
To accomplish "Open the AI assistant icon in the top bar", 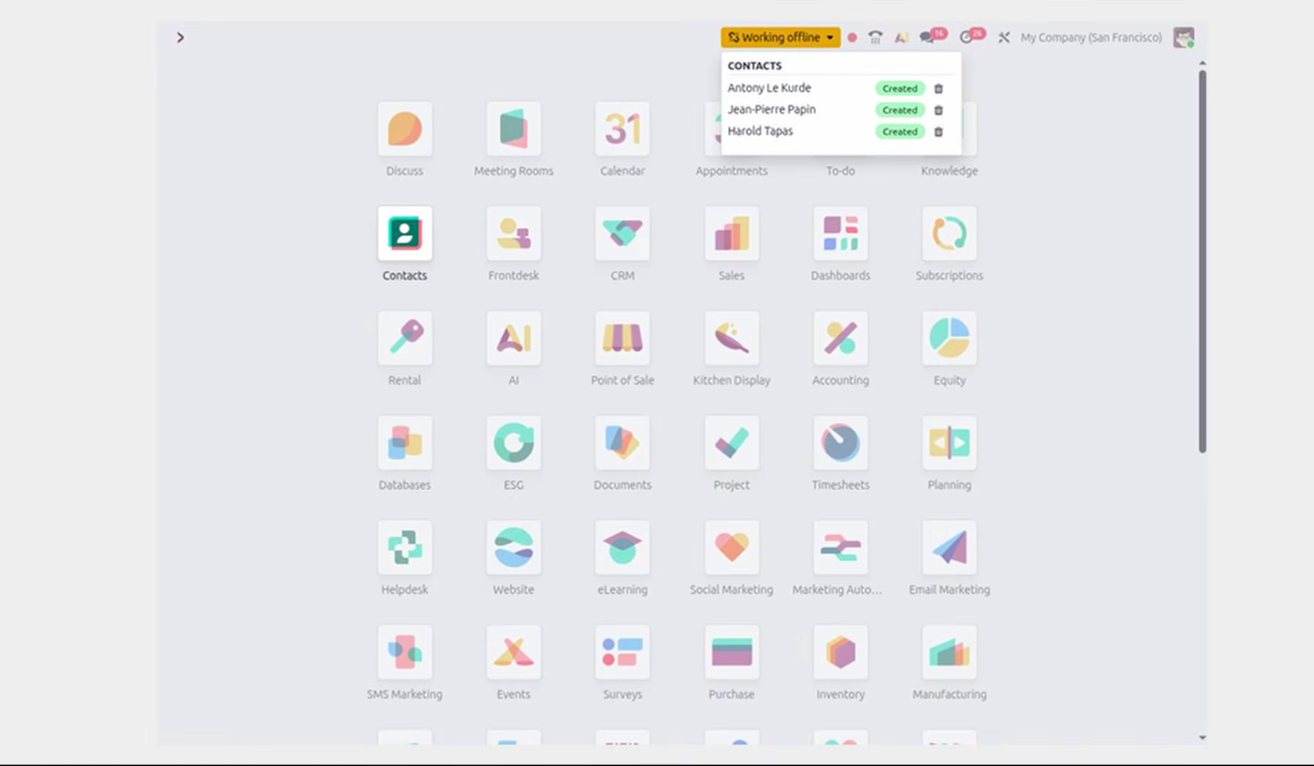I will pos(901,38).
